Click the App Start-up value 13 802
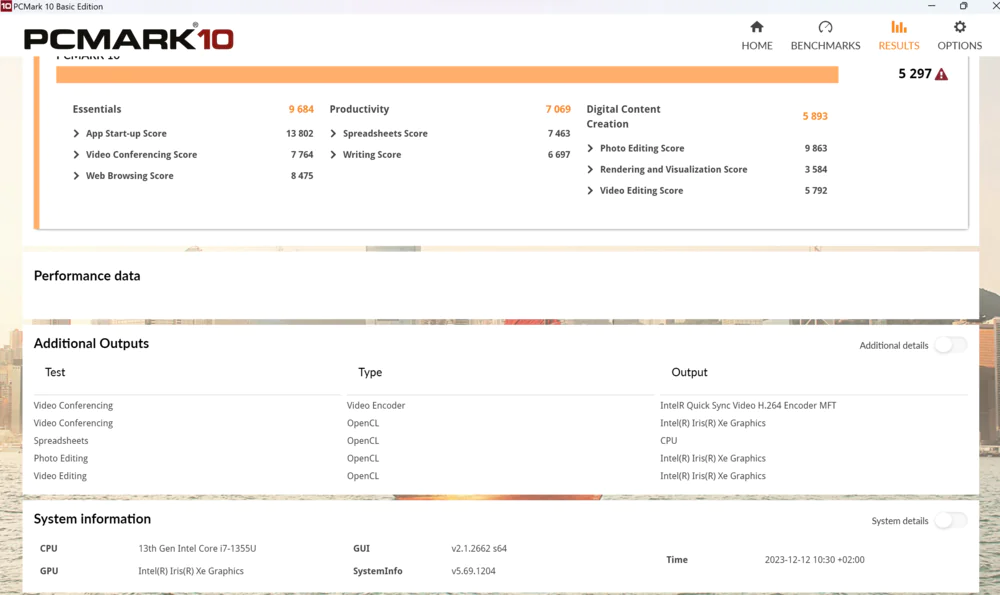Screen dimensions: 1000x595 pyautogui.click(x=300, y=133)
